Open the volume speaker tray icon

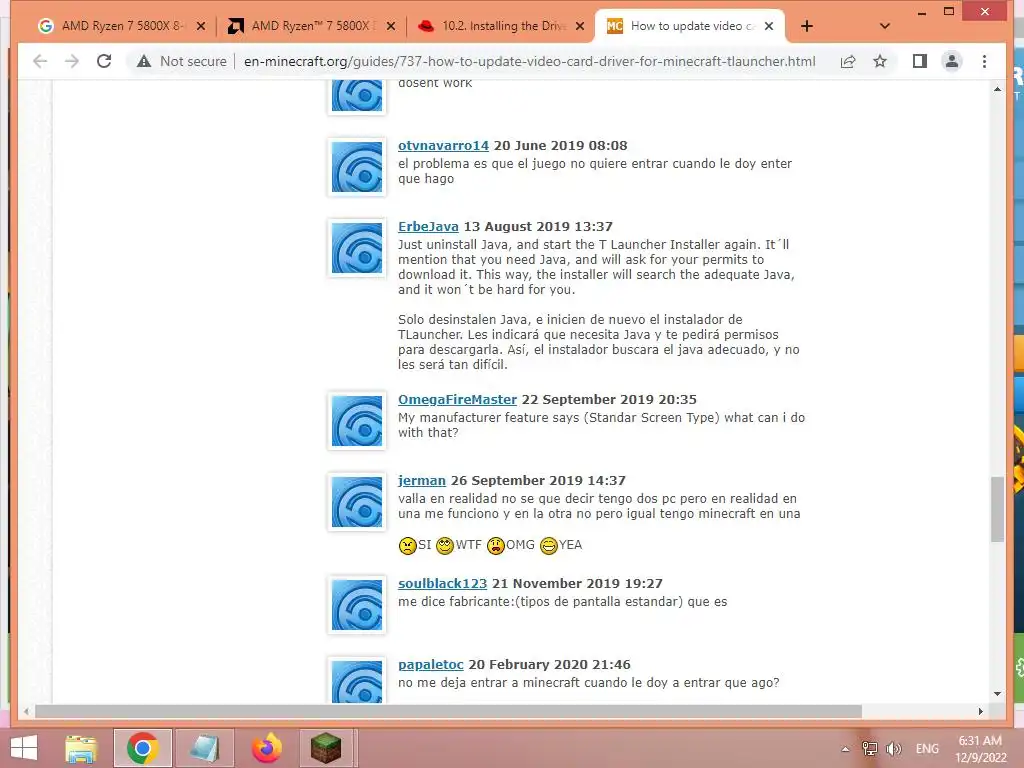pyautogui.click(x=893, y=749)
